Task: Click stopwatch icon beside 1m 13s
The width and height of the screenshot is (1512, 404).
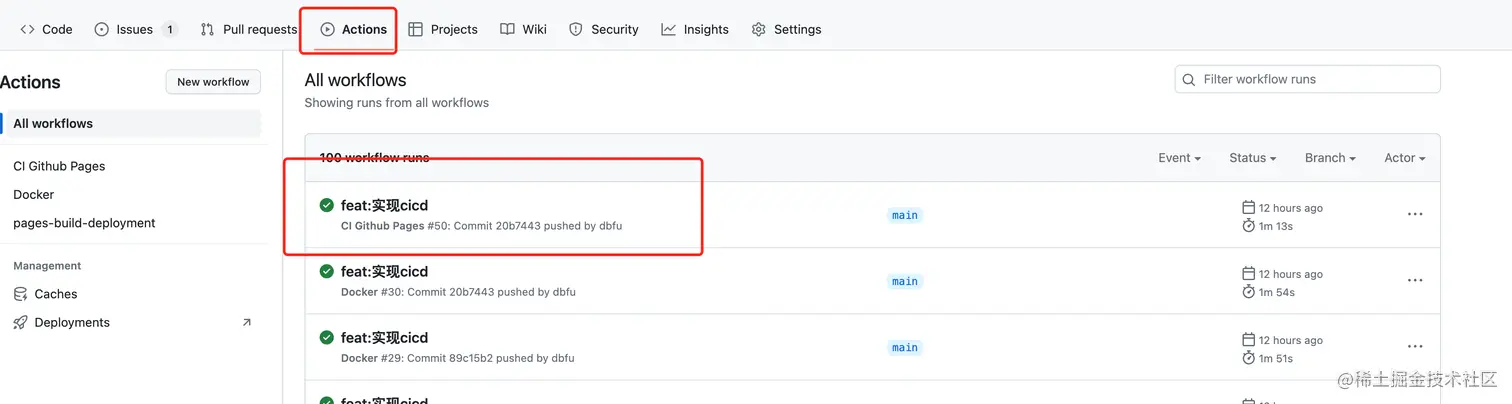Action: [1248, 226]
